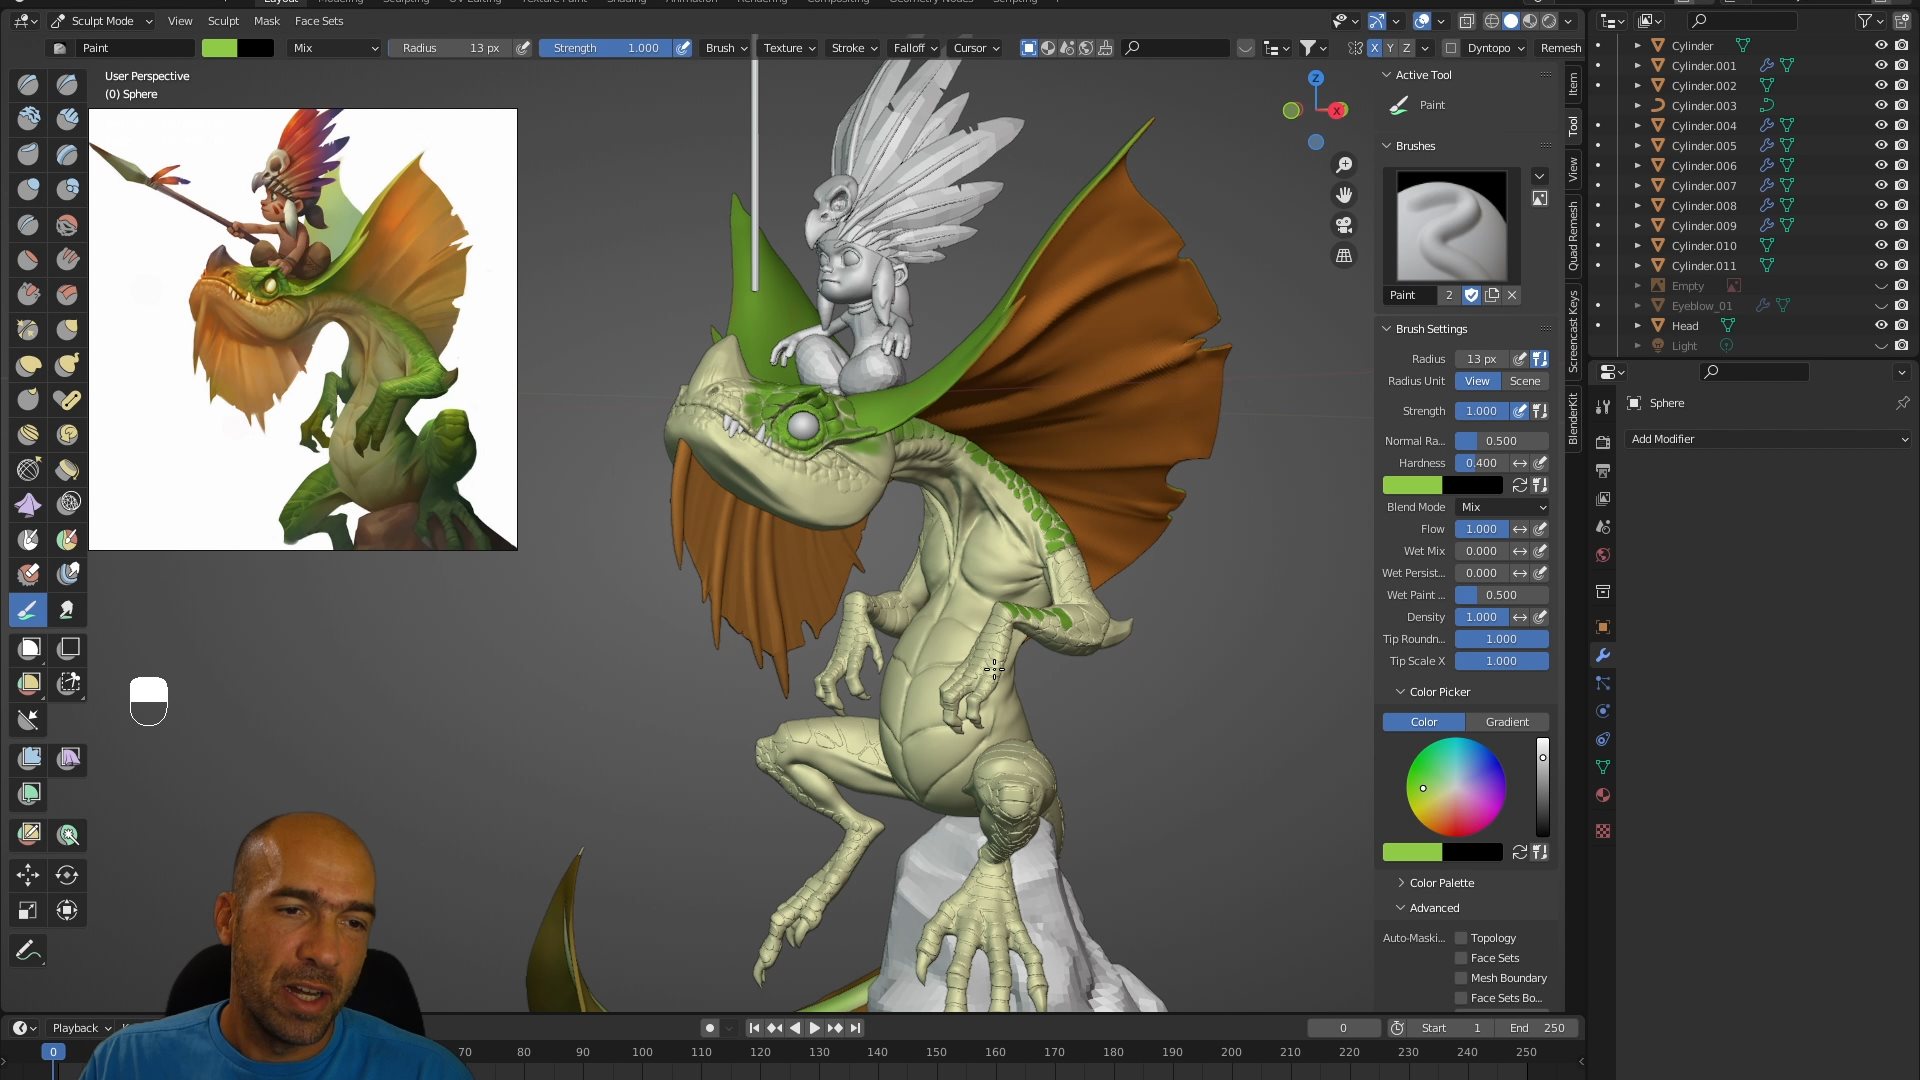The image size is (1920, 1080).
Task: Select the Smear tool in the sculpt toolbar
Action: coord(67,610)
